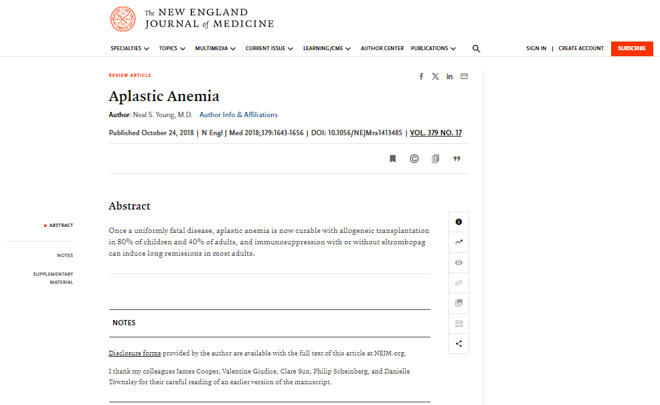Open the eye view icon in side panel
The width and height of the screenshot is (660, 405).
coord(459,262)
